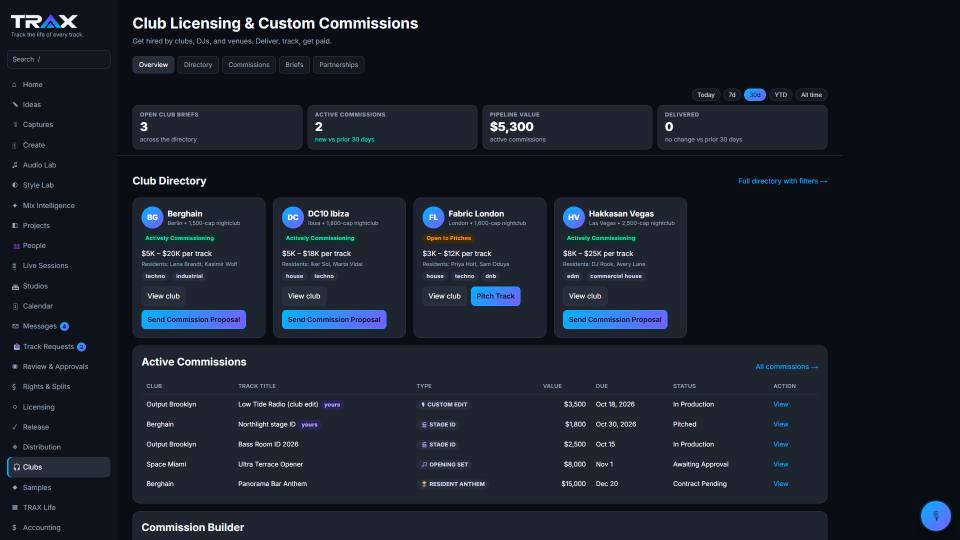The image size is (960, 540).
Task: Open the Briefs tab
Action: click(x=294, y=65)
